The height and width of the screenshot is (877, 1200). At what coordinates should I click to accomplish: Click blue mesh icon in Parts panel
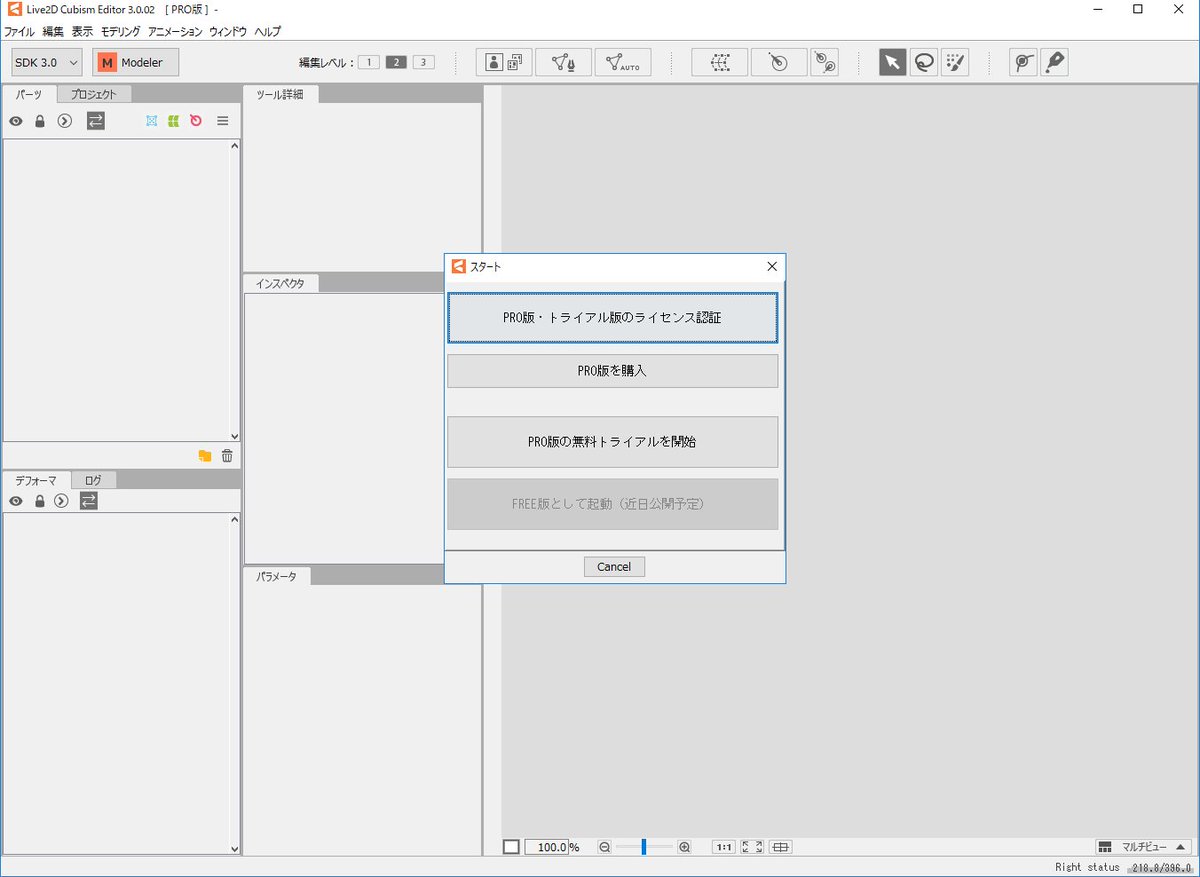[x=152, y=121]
